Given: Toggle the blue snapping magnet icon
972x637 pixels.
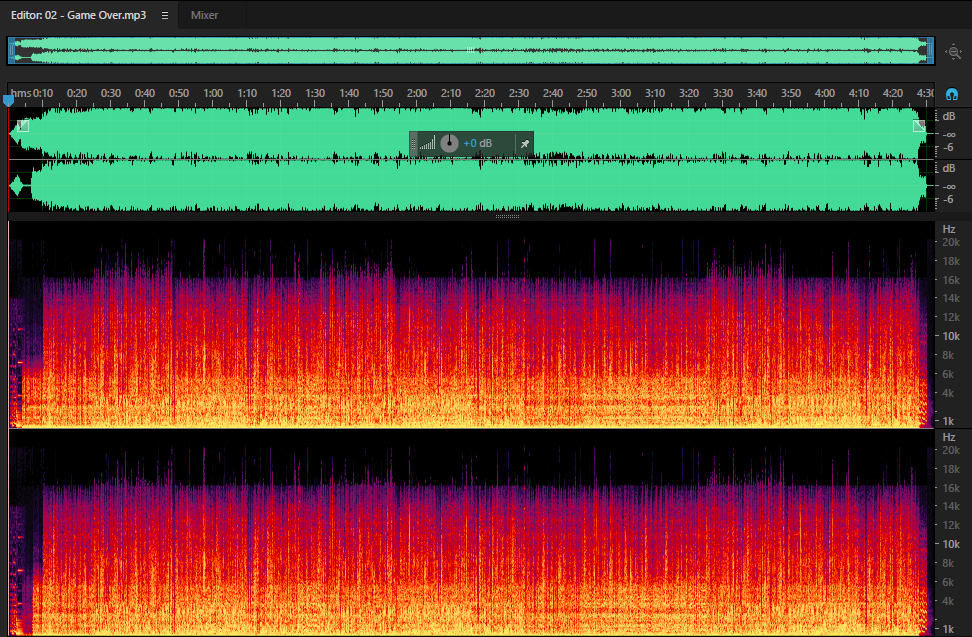Looking at the screenshot, I should pos(952,94).
